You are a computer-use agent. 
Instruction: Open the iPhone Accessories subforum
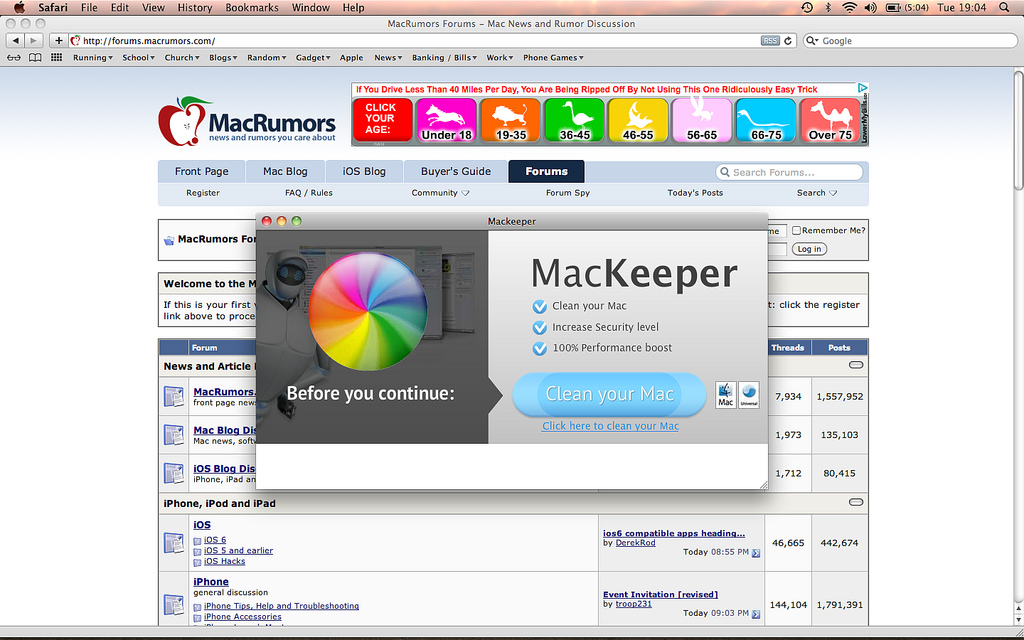[x=242, y=616]
